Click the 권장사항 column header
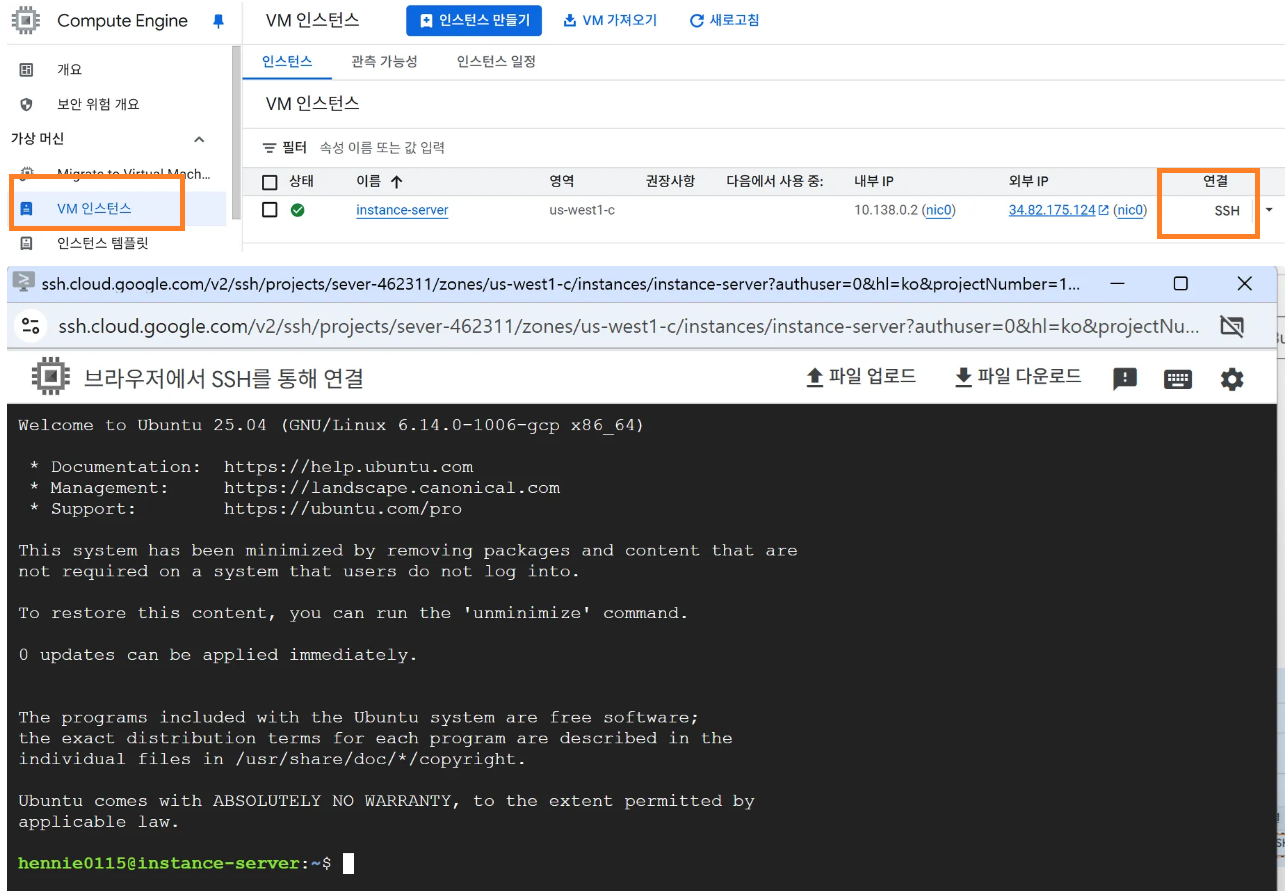Screen dimensions: 1285x891 pos(670,182)
